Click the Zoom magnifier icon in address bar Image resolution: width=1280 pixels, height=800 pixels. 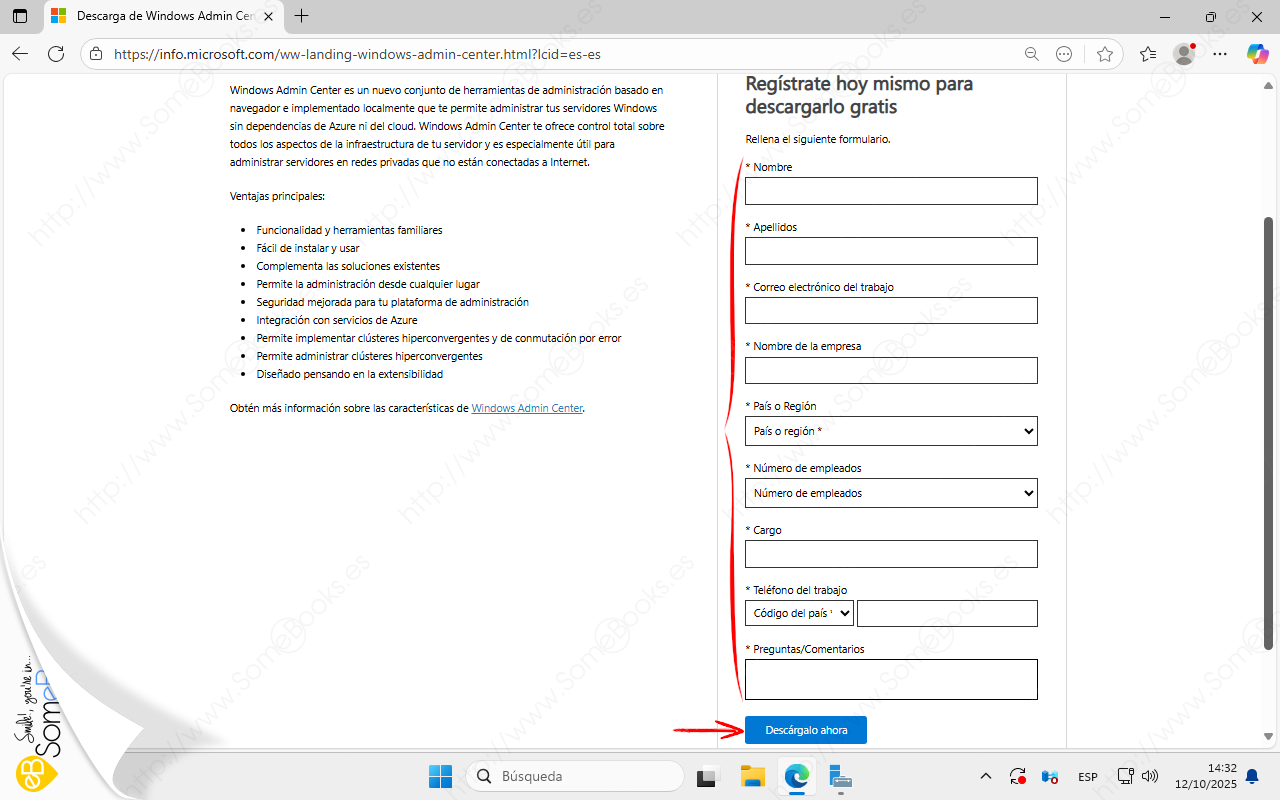[1031, 54]
